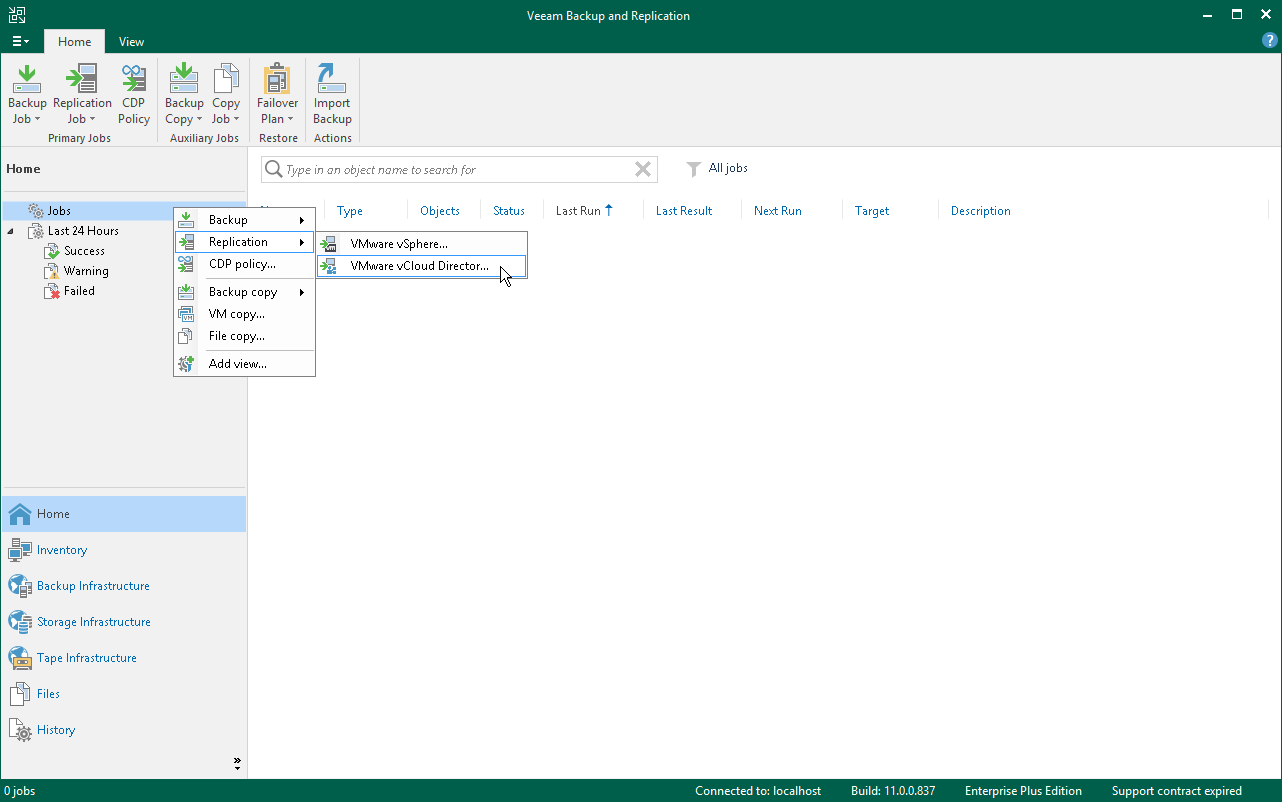1282x802 pixels.
Task: Click the Storage Infrastructure icon
Action: pyautogui.click(x=20, y=622)
